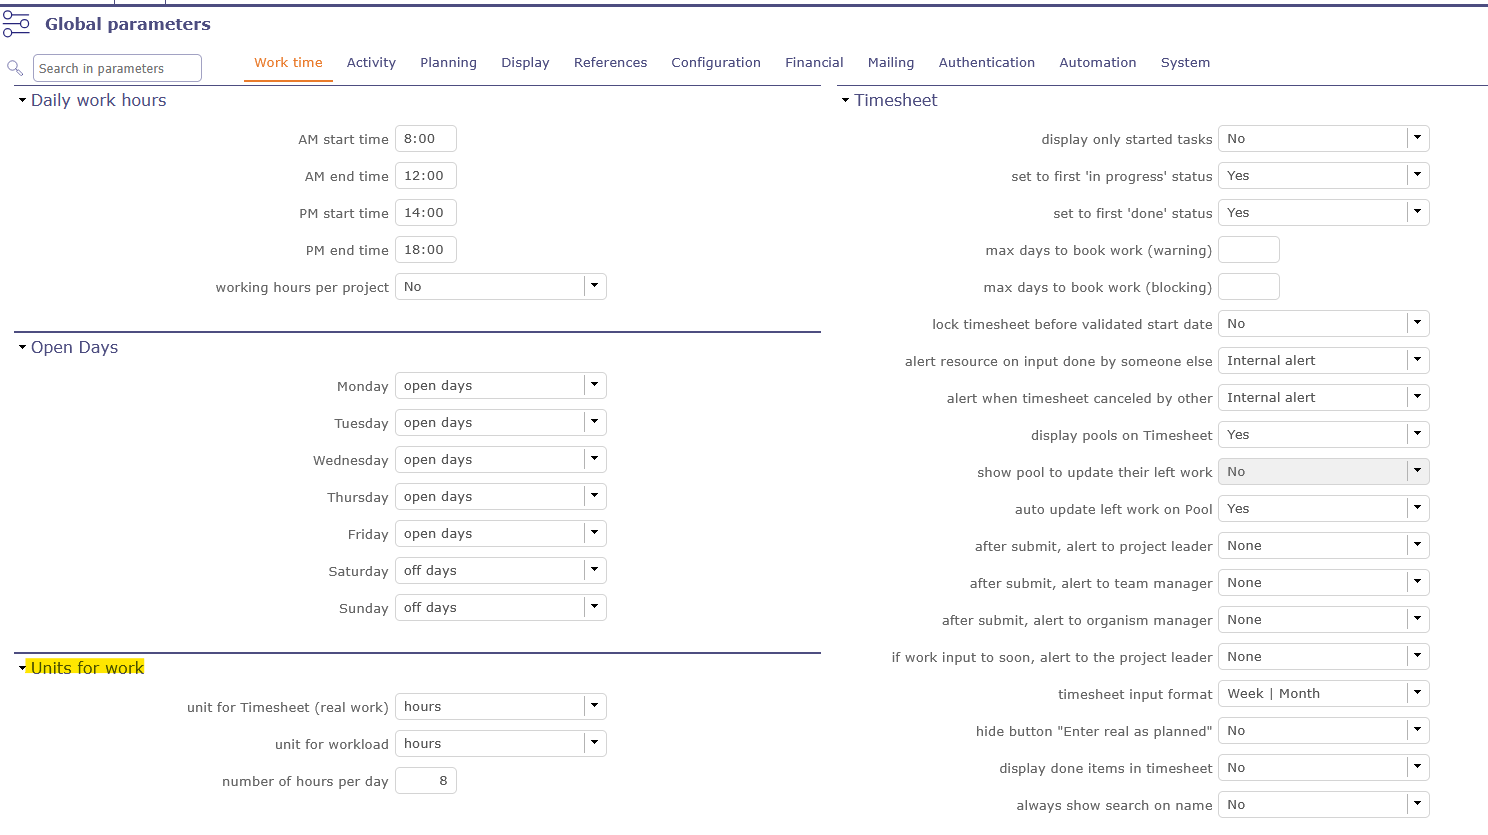Click the number of hours per day field
Screen dimensions: 1488x835
425,781
